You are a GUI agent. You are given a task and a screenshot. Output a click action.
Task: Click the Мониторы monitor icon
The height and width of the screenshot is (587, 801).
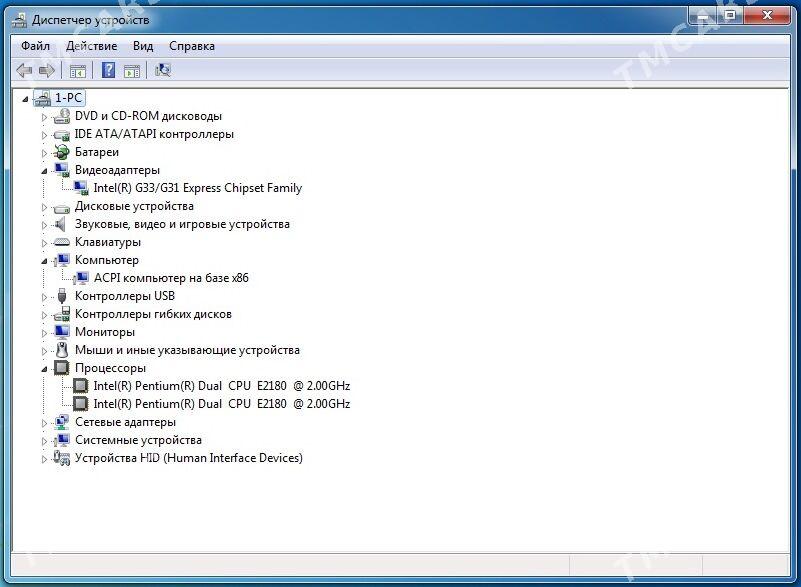point(62,332)
